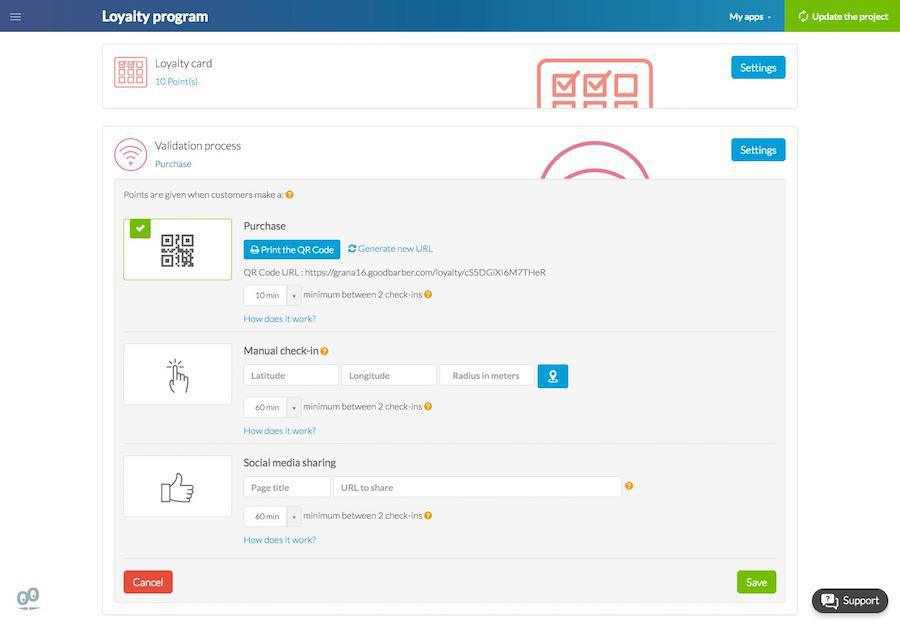Open the My apps menu
The height and width of the screenshot is (622, 900).
[749, 16]
